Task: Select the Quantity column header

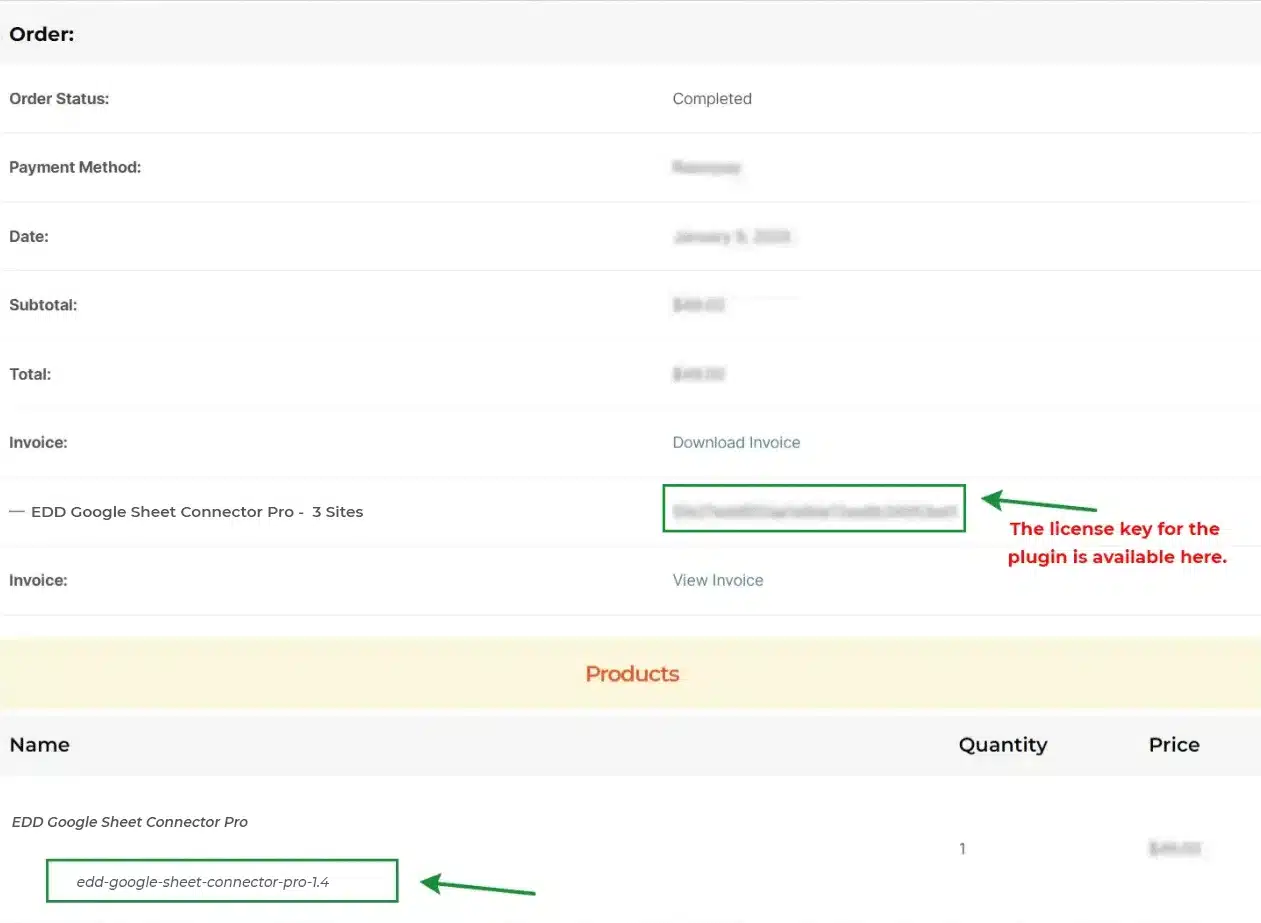Action: (x=1002, y=745)
